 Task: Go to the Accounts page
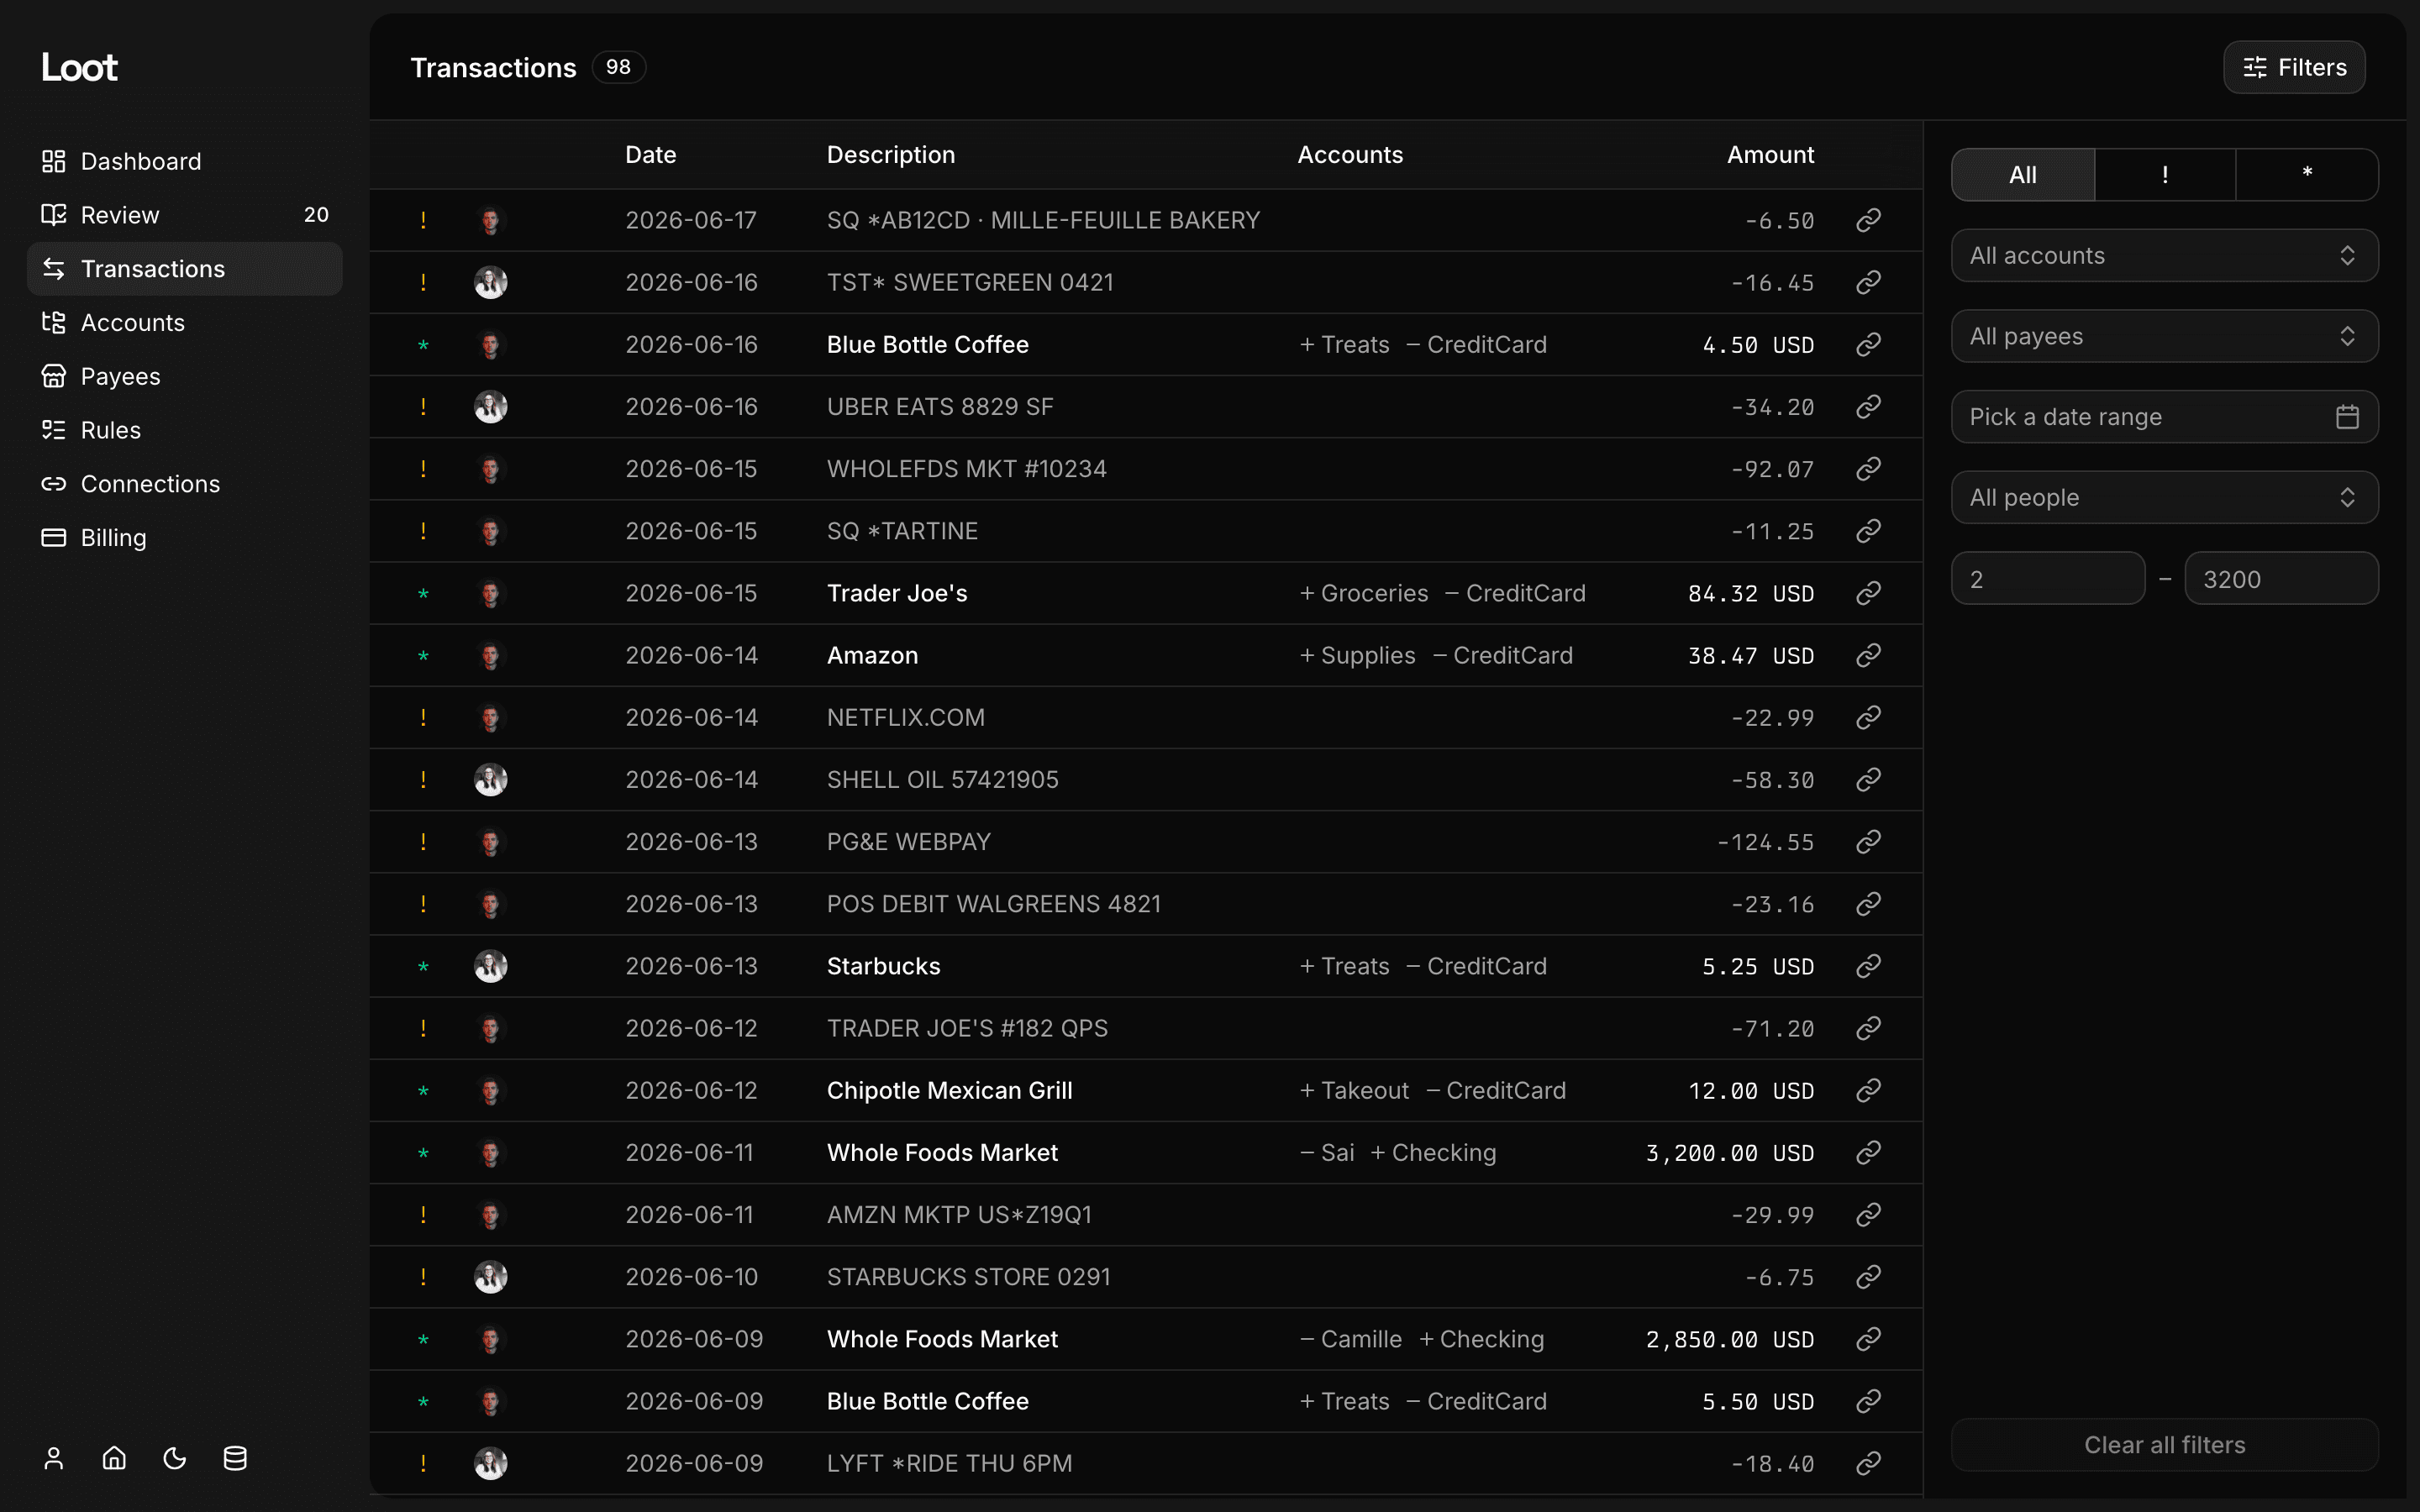(184, 323)
